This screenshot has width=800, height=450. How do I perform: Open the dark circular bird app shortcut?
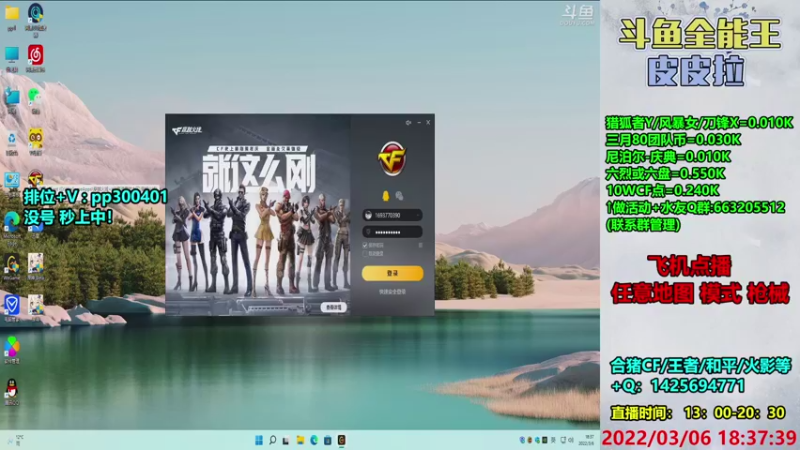[x=35, y=15]
